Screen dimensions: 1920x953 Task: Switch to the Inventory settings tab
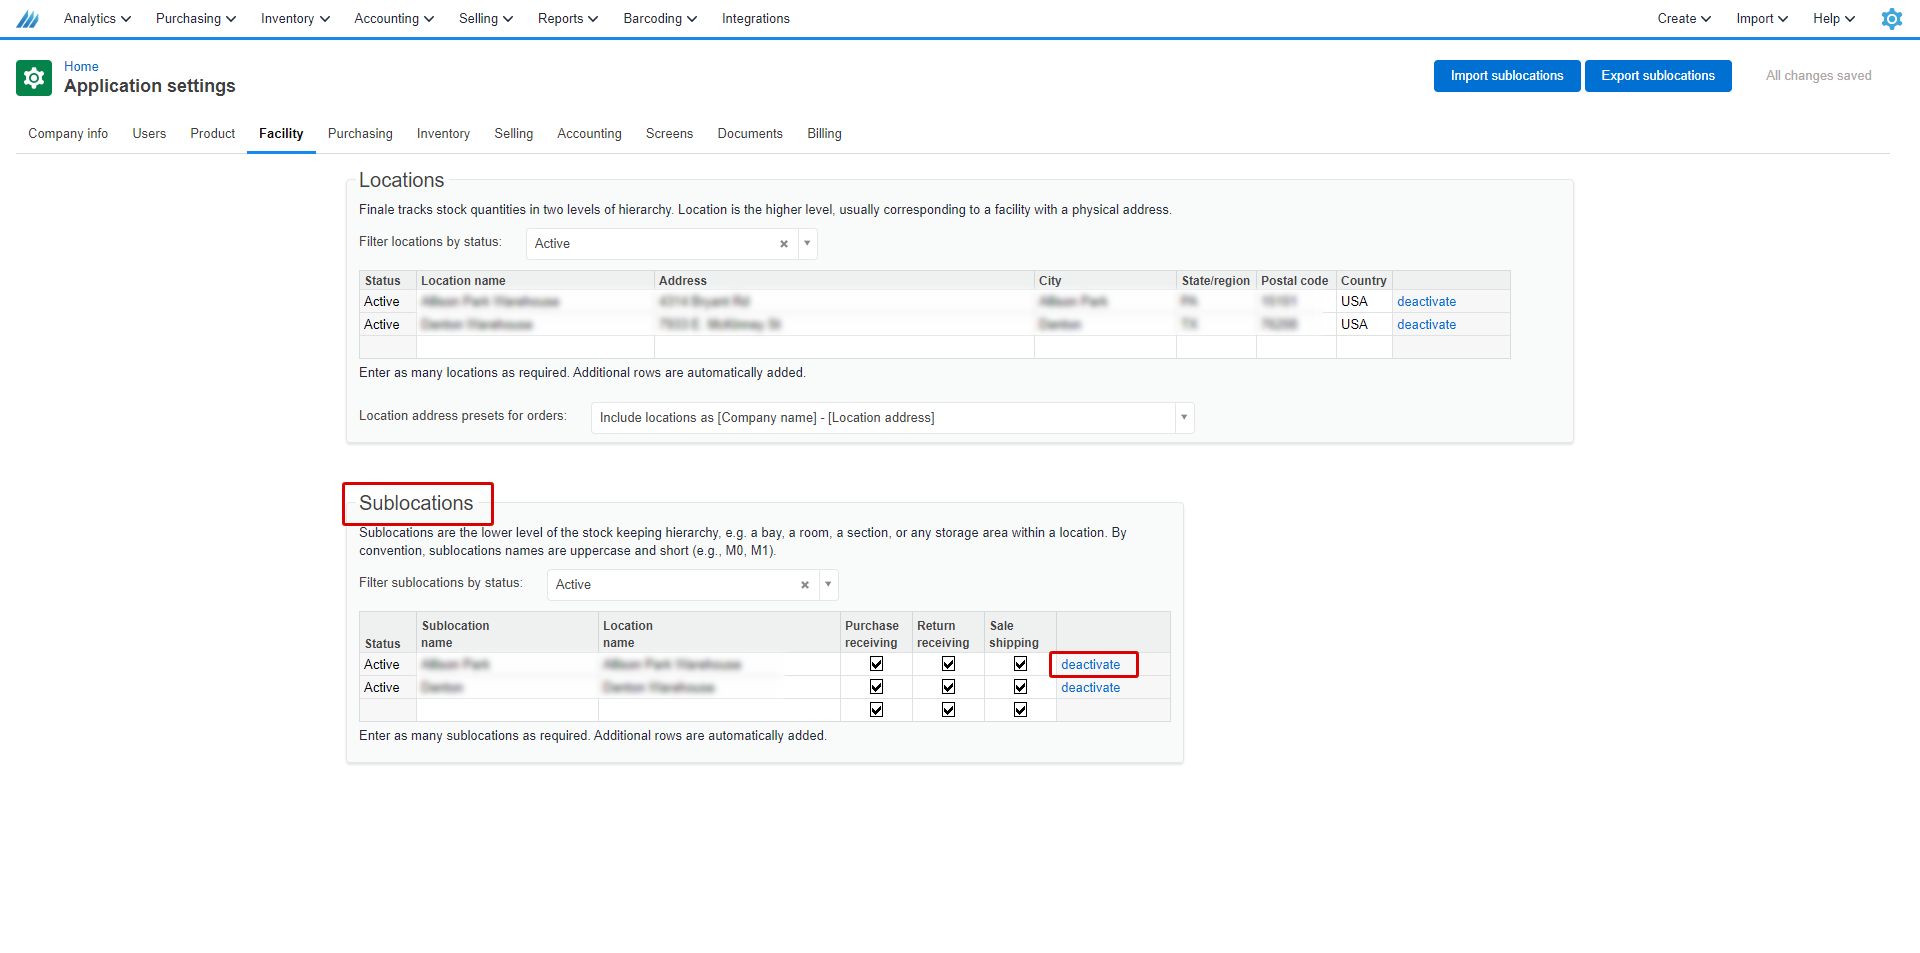tap(443, 134)
